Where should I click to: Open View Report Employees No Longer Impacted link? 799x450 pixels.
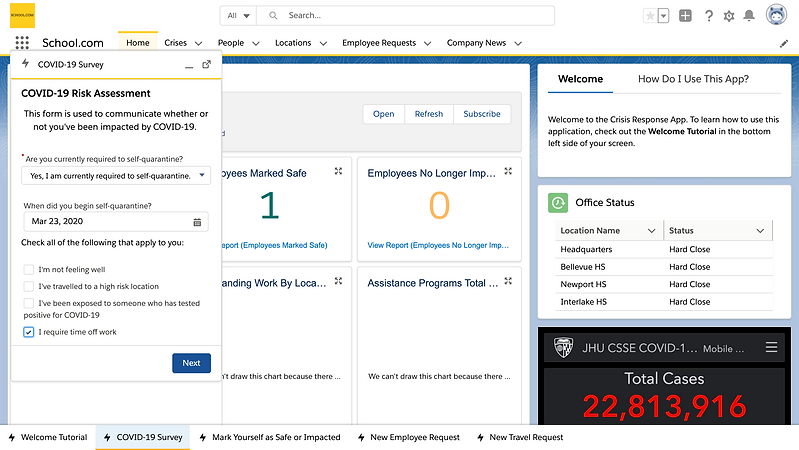point(438,245)
